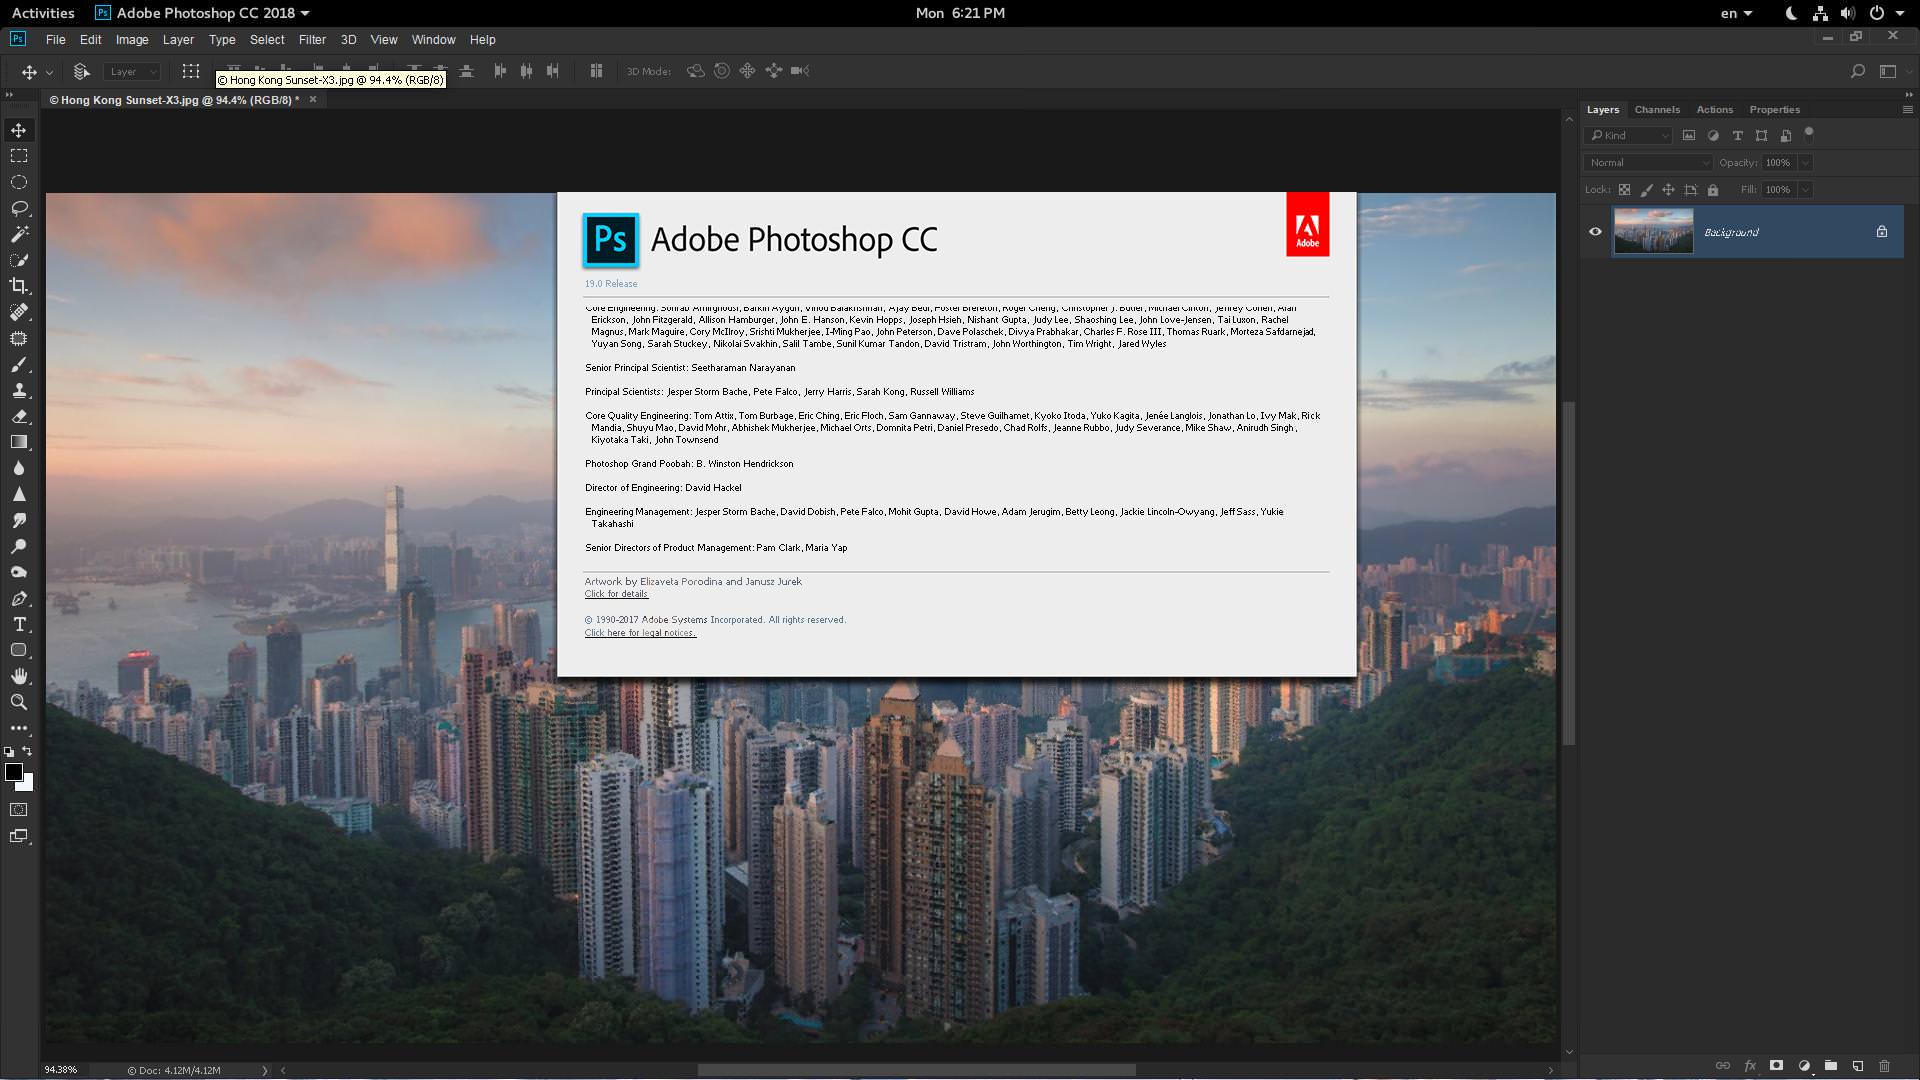Select the Move tool in toolbox
The width and height of the screenshot is (1920, 1080).
click(19, 130)
